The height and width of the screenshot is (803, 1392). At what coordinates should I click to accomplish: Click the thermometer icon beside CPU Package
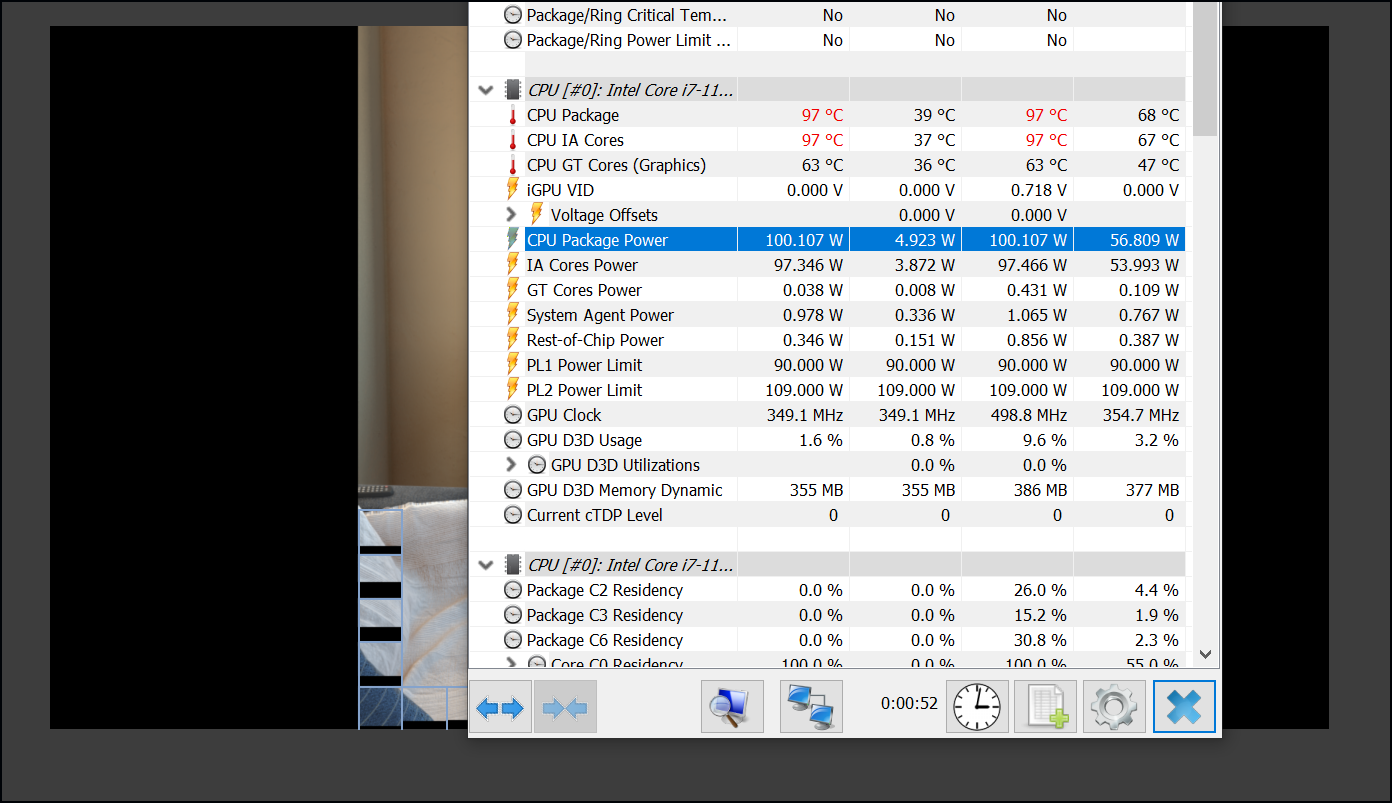513,116
